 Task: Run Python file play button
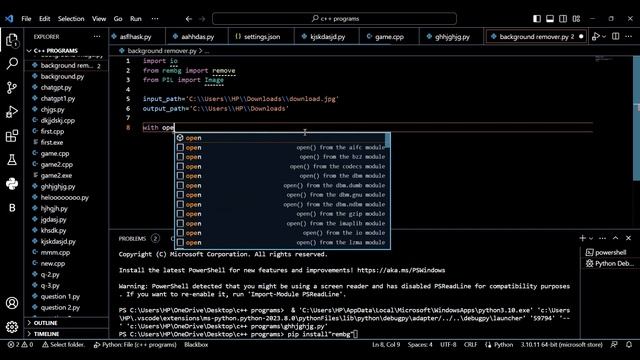(596, 37)
